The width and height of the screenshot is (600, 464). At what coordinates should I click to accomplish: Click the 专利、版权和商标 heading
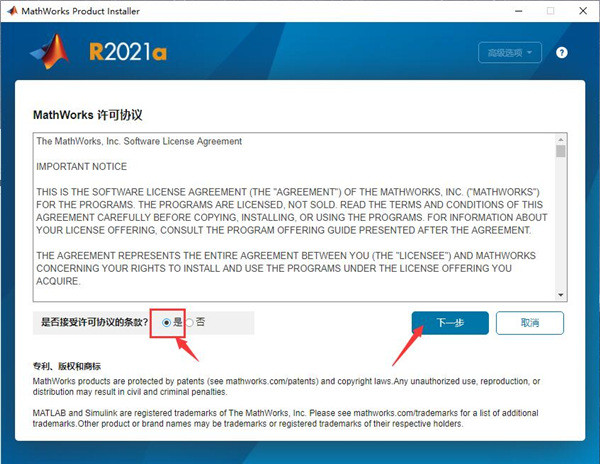(67, 366)
